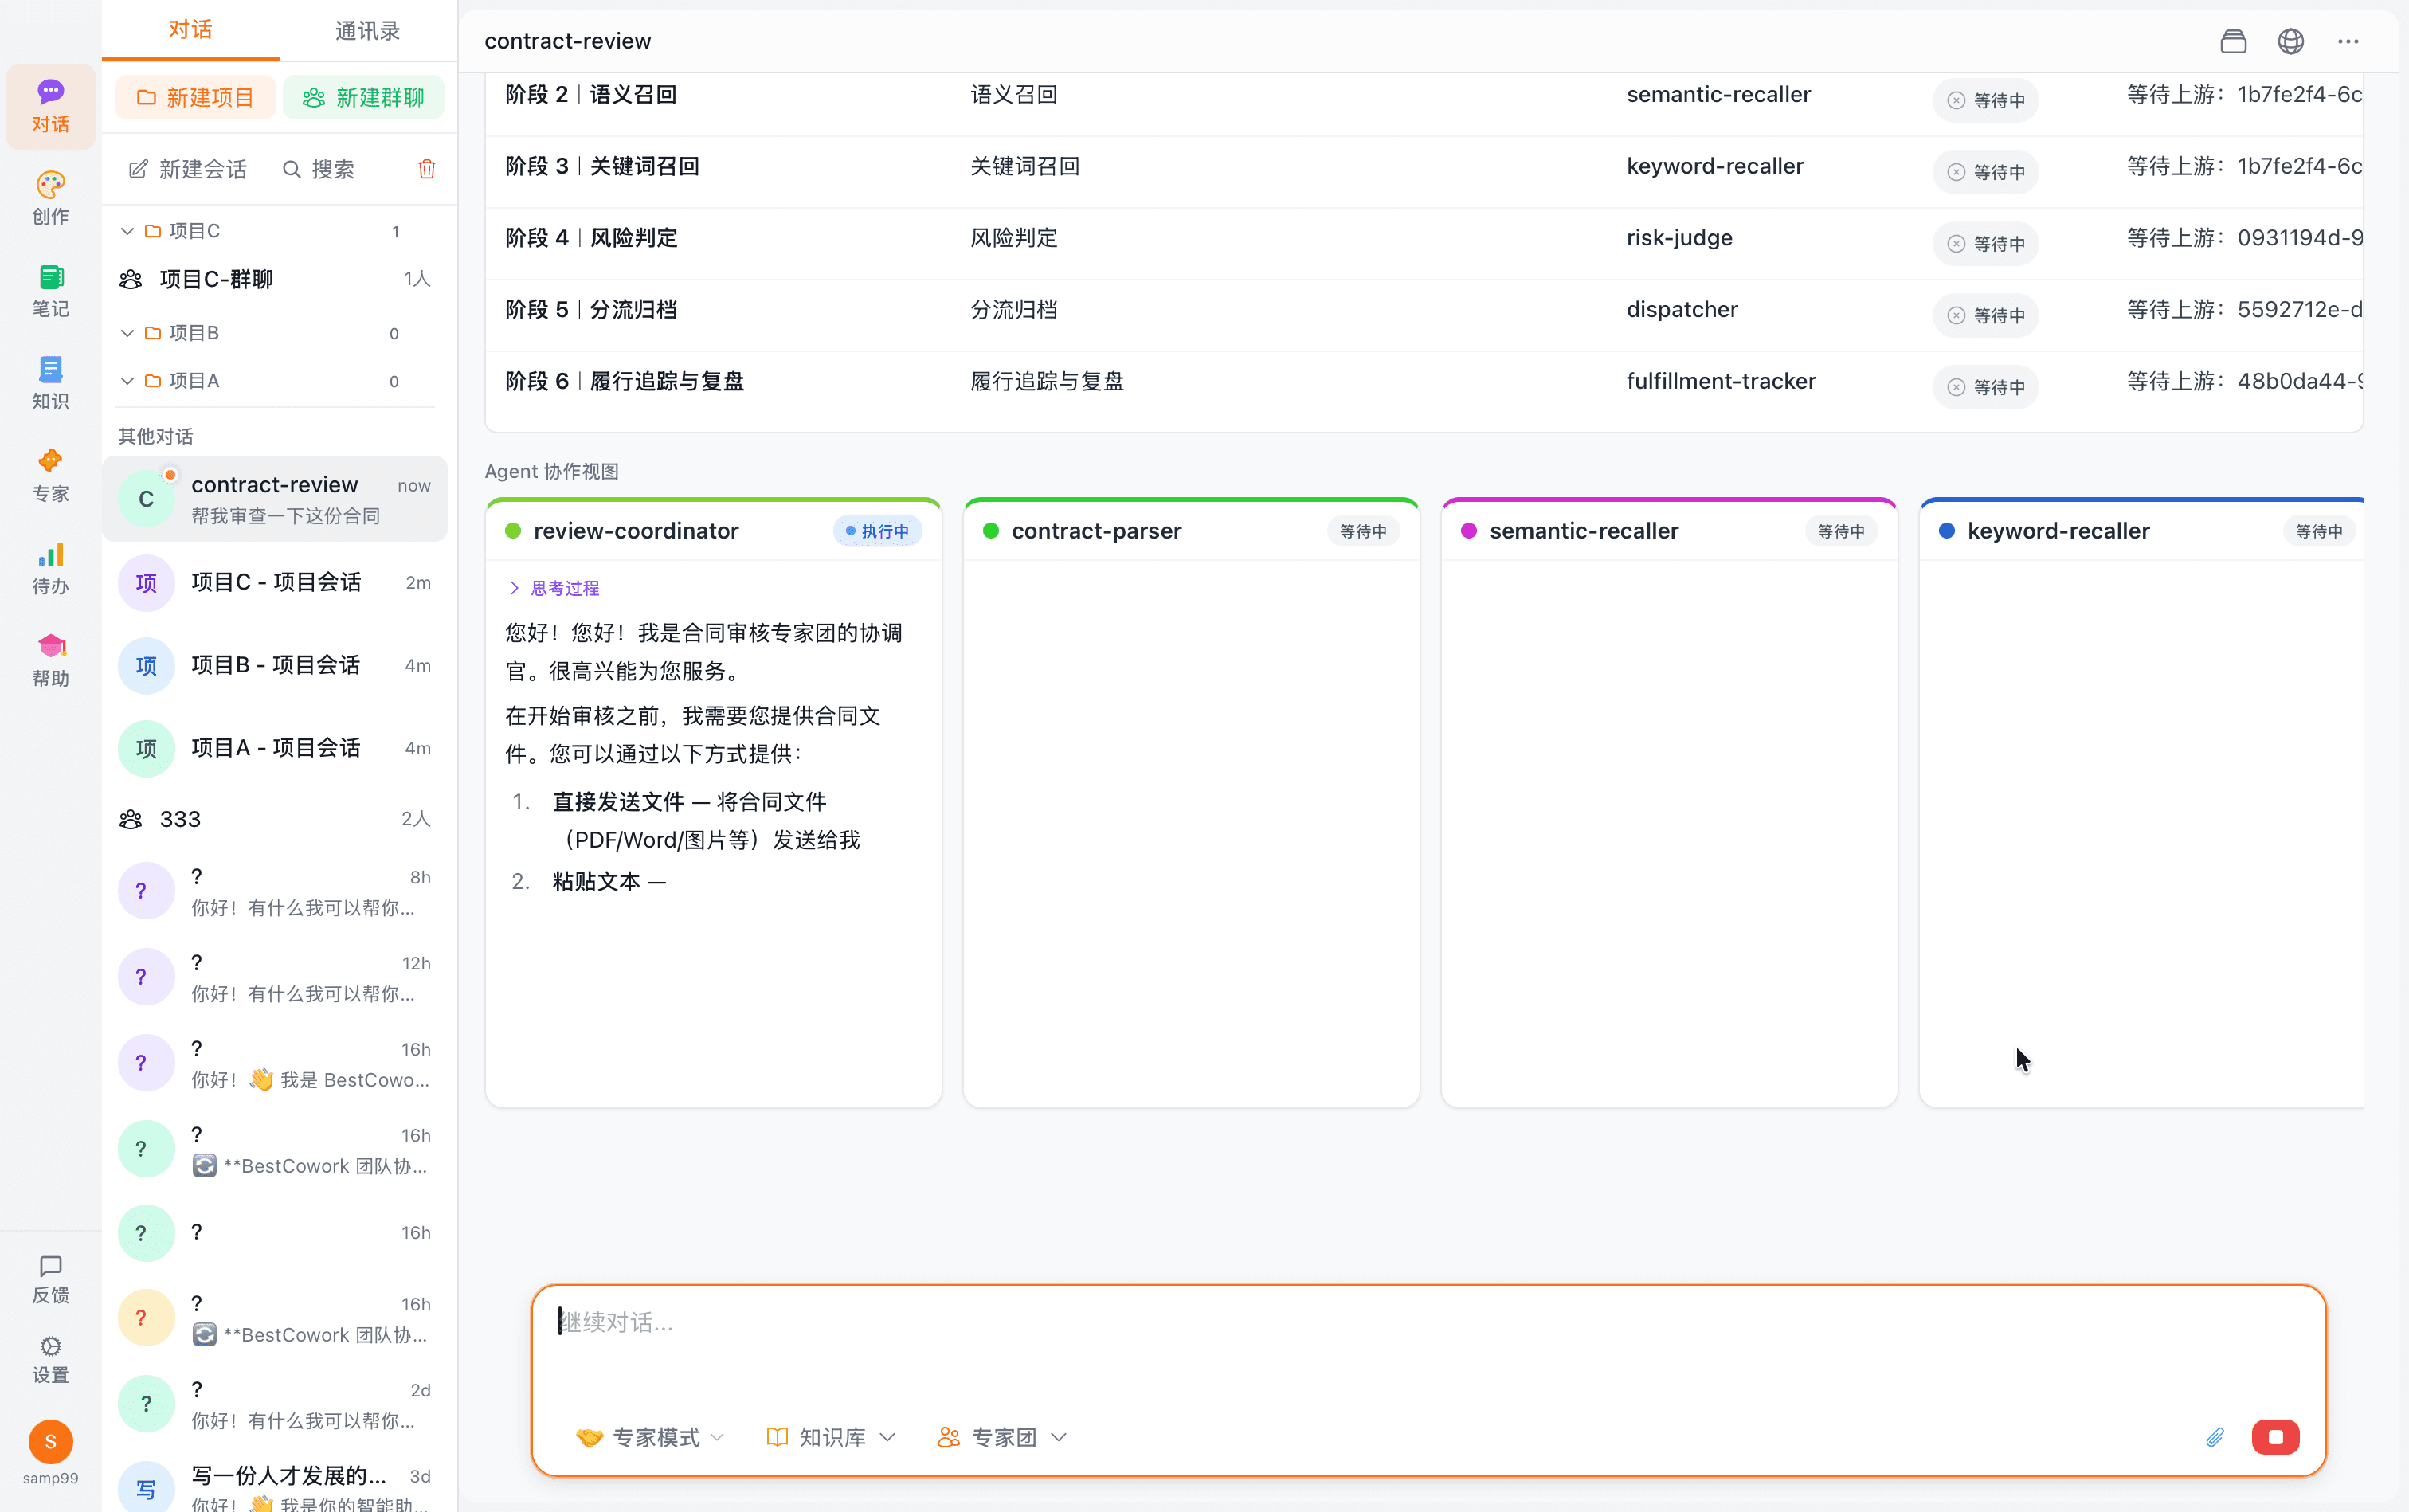Click the contract-parser agent card header
Image resolution: width=2409 pixels, height=1512 pixels.
1191,531
